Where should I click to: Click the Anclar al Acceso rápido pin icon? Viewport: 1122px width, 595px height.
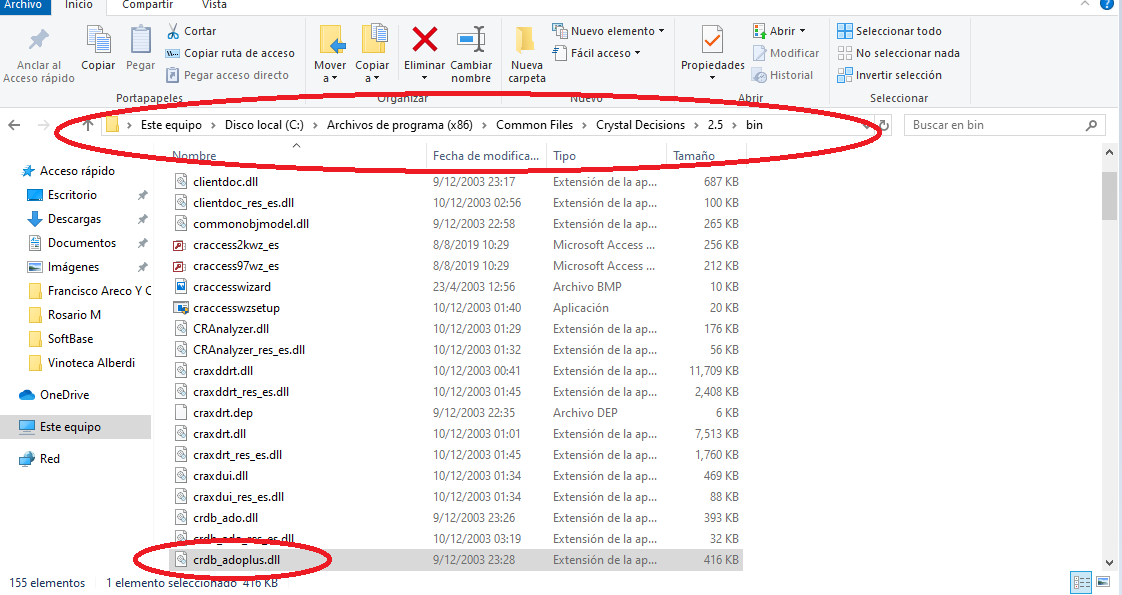pos(39,39)
